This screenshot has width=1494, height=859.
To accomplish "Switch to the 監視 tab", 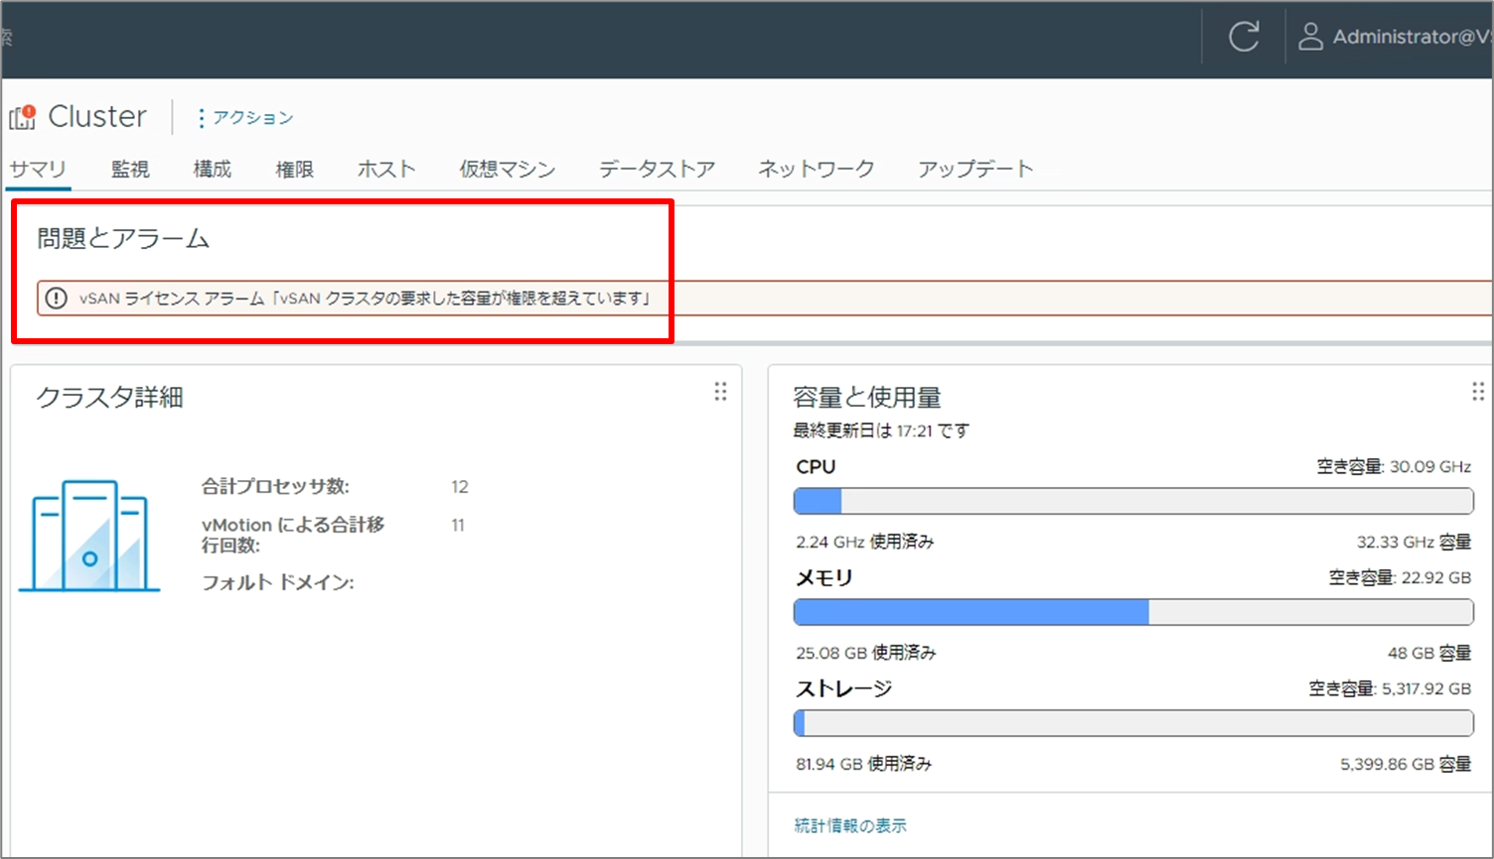I will coord(130,169).
